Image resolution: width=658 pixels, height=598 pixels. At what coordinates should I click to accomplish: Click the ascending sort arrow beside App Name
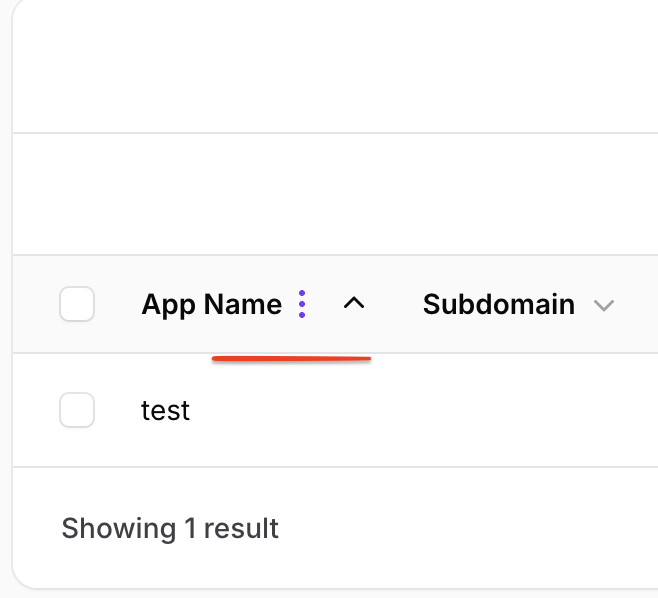click(354, 304)
